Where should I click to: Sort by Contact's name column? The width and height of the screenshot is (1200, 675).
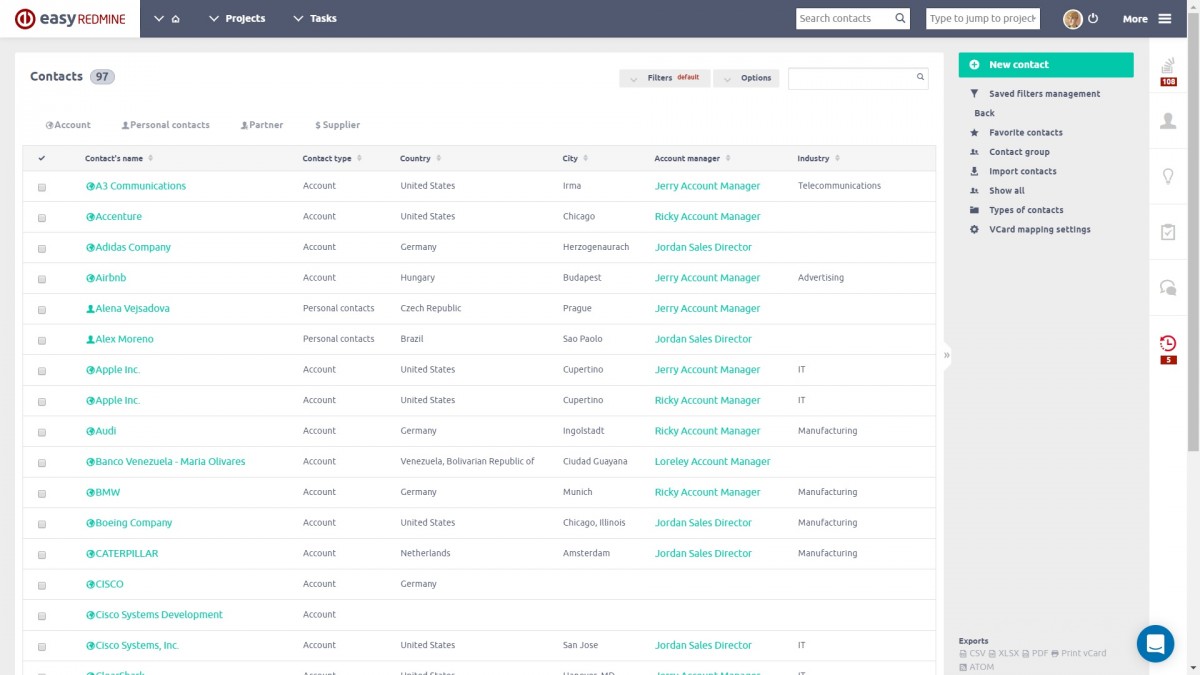point(119,158)
